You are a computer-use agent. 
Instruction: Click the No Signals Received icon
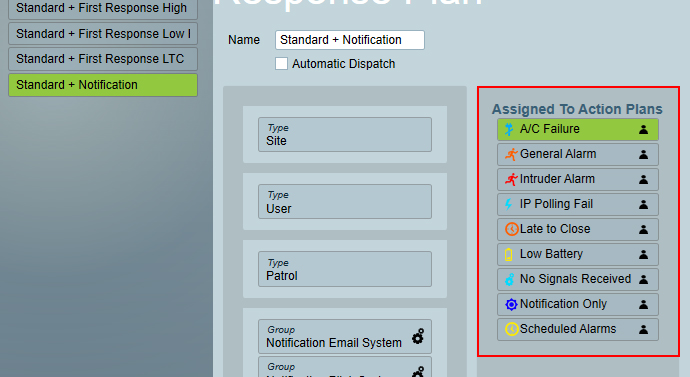tap(509, 279)
